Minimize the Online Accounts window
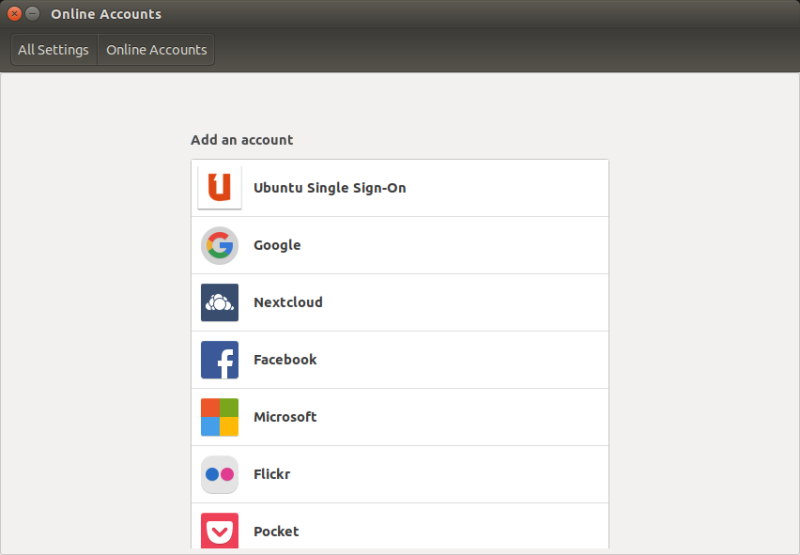Viewport: 800px width, 555px height. tap(32, 14)
